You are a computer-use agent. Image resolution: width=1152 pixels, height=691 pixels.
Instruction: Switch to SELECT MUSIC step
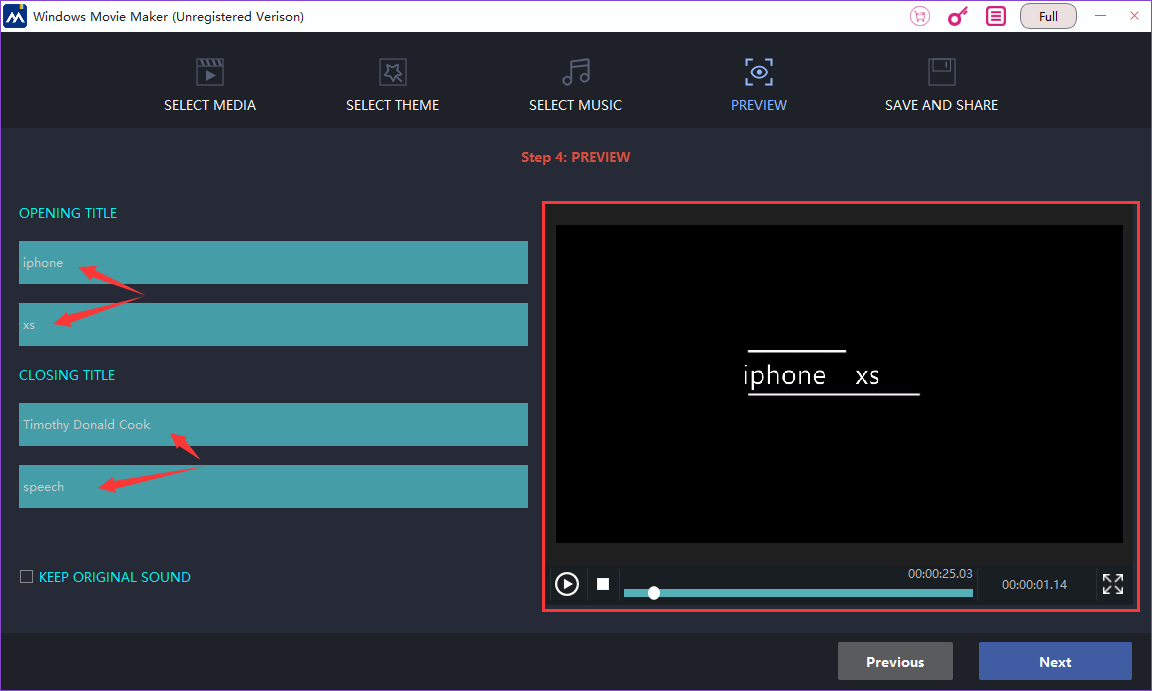pyautogui.click(x=575, y=105)
